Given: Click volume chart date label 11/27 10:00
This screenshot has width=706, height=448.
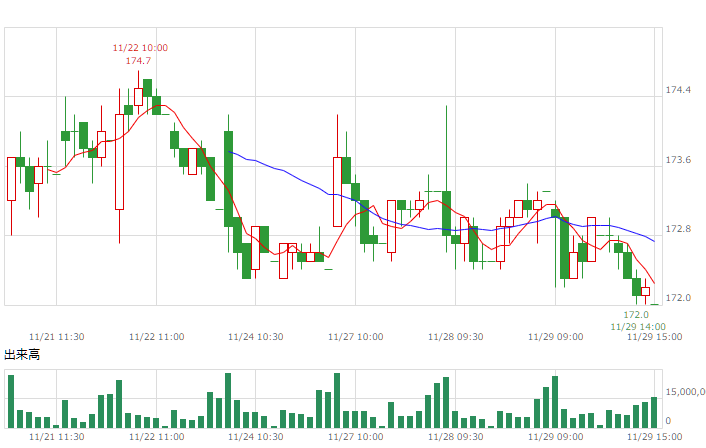Looking at the screenshot, I should click(356, 437).
